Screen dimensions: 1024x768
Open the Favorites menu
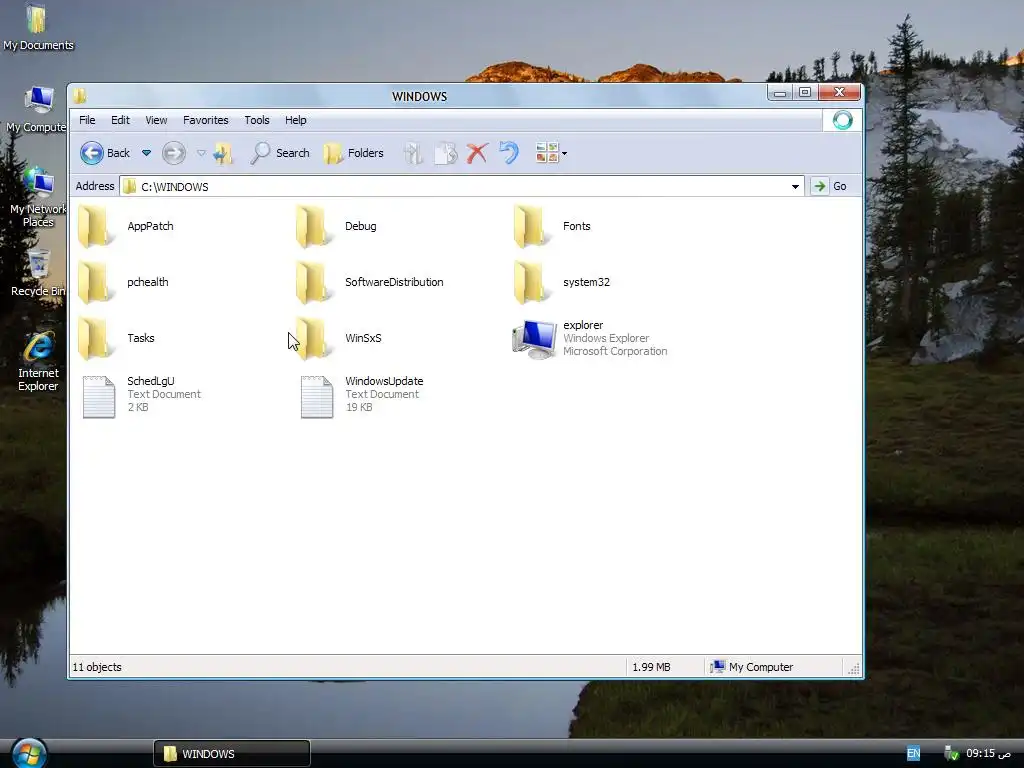[x=206, y=120]
